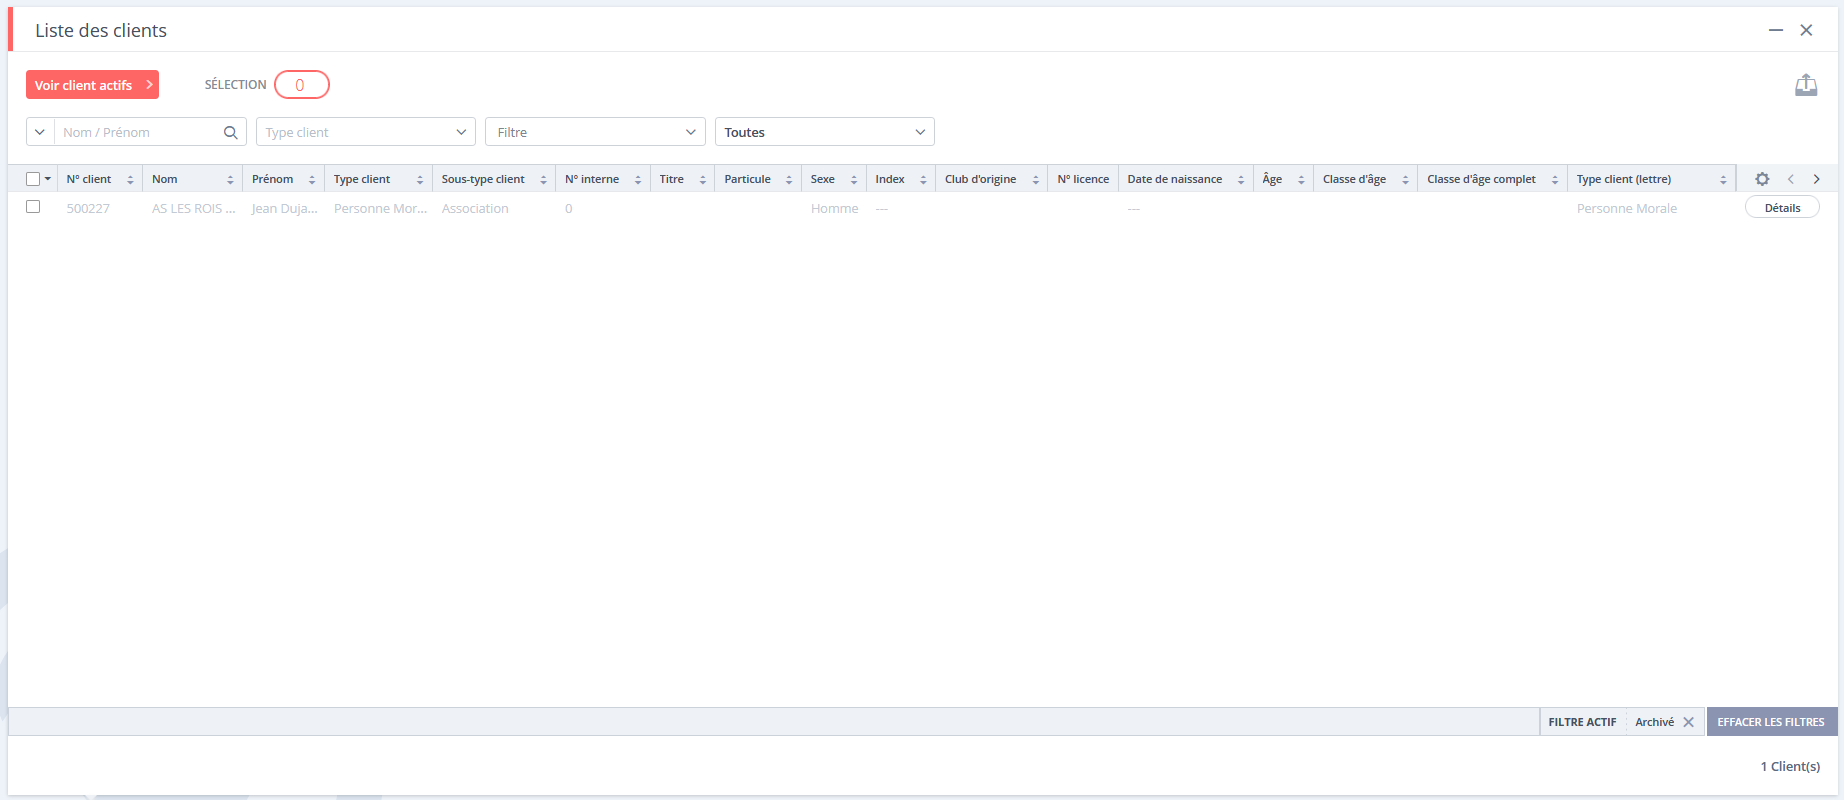
Task: Sort by Âge column arrows
Action: (x=1301, y=180)
